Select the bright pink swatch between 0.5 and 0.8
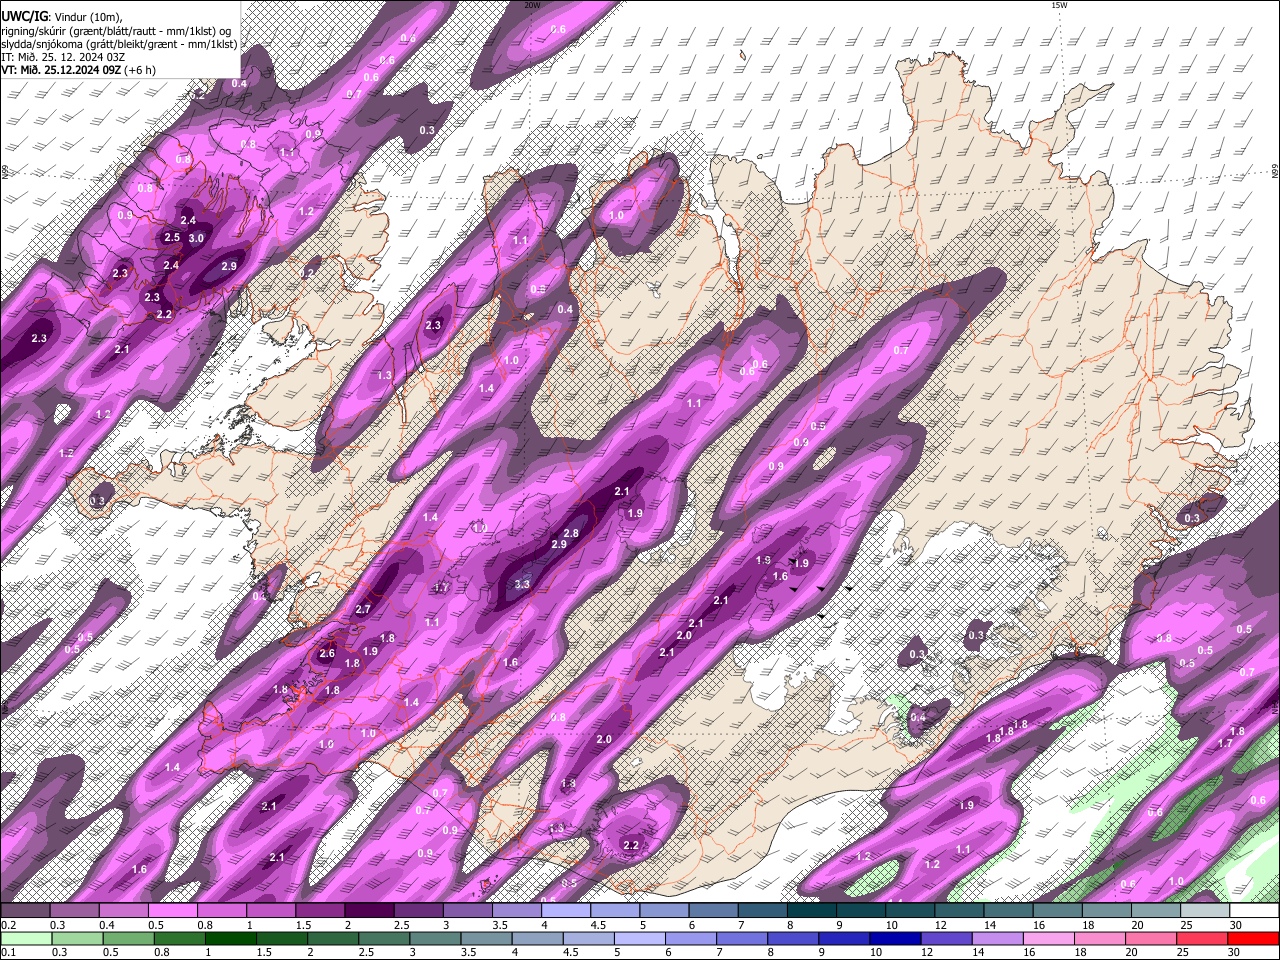Viewport: 1280px width, 960px height. [172, 910]
